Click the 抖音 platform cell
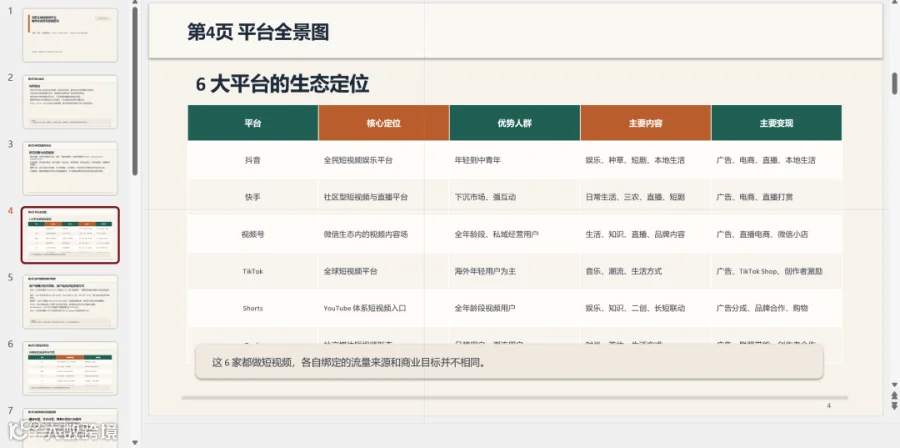 click(253, 161)
